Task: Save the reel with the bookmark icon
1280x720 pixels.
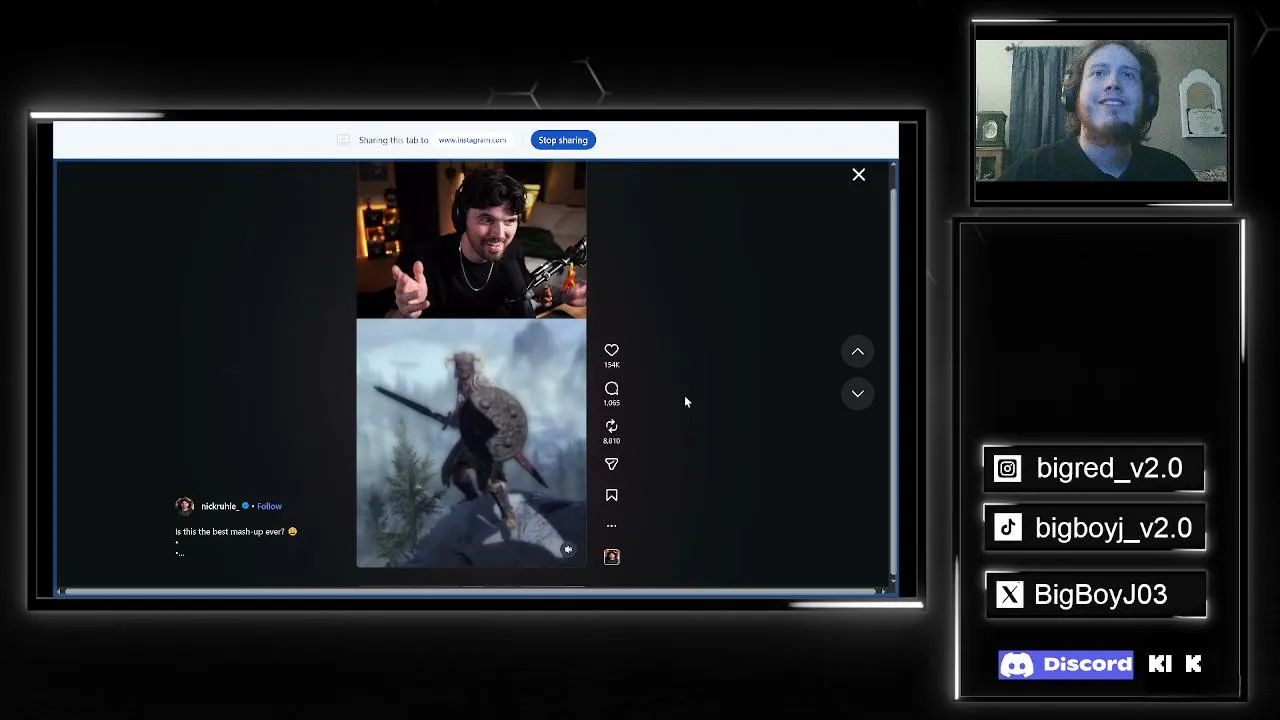Action: click(x=611, y=495)
